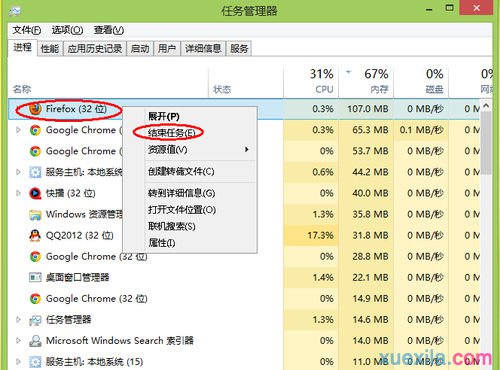This screenshot has height=370, width=500.
Task: Choose 结束任务(E) from context menu
Action: coord(171,133)
